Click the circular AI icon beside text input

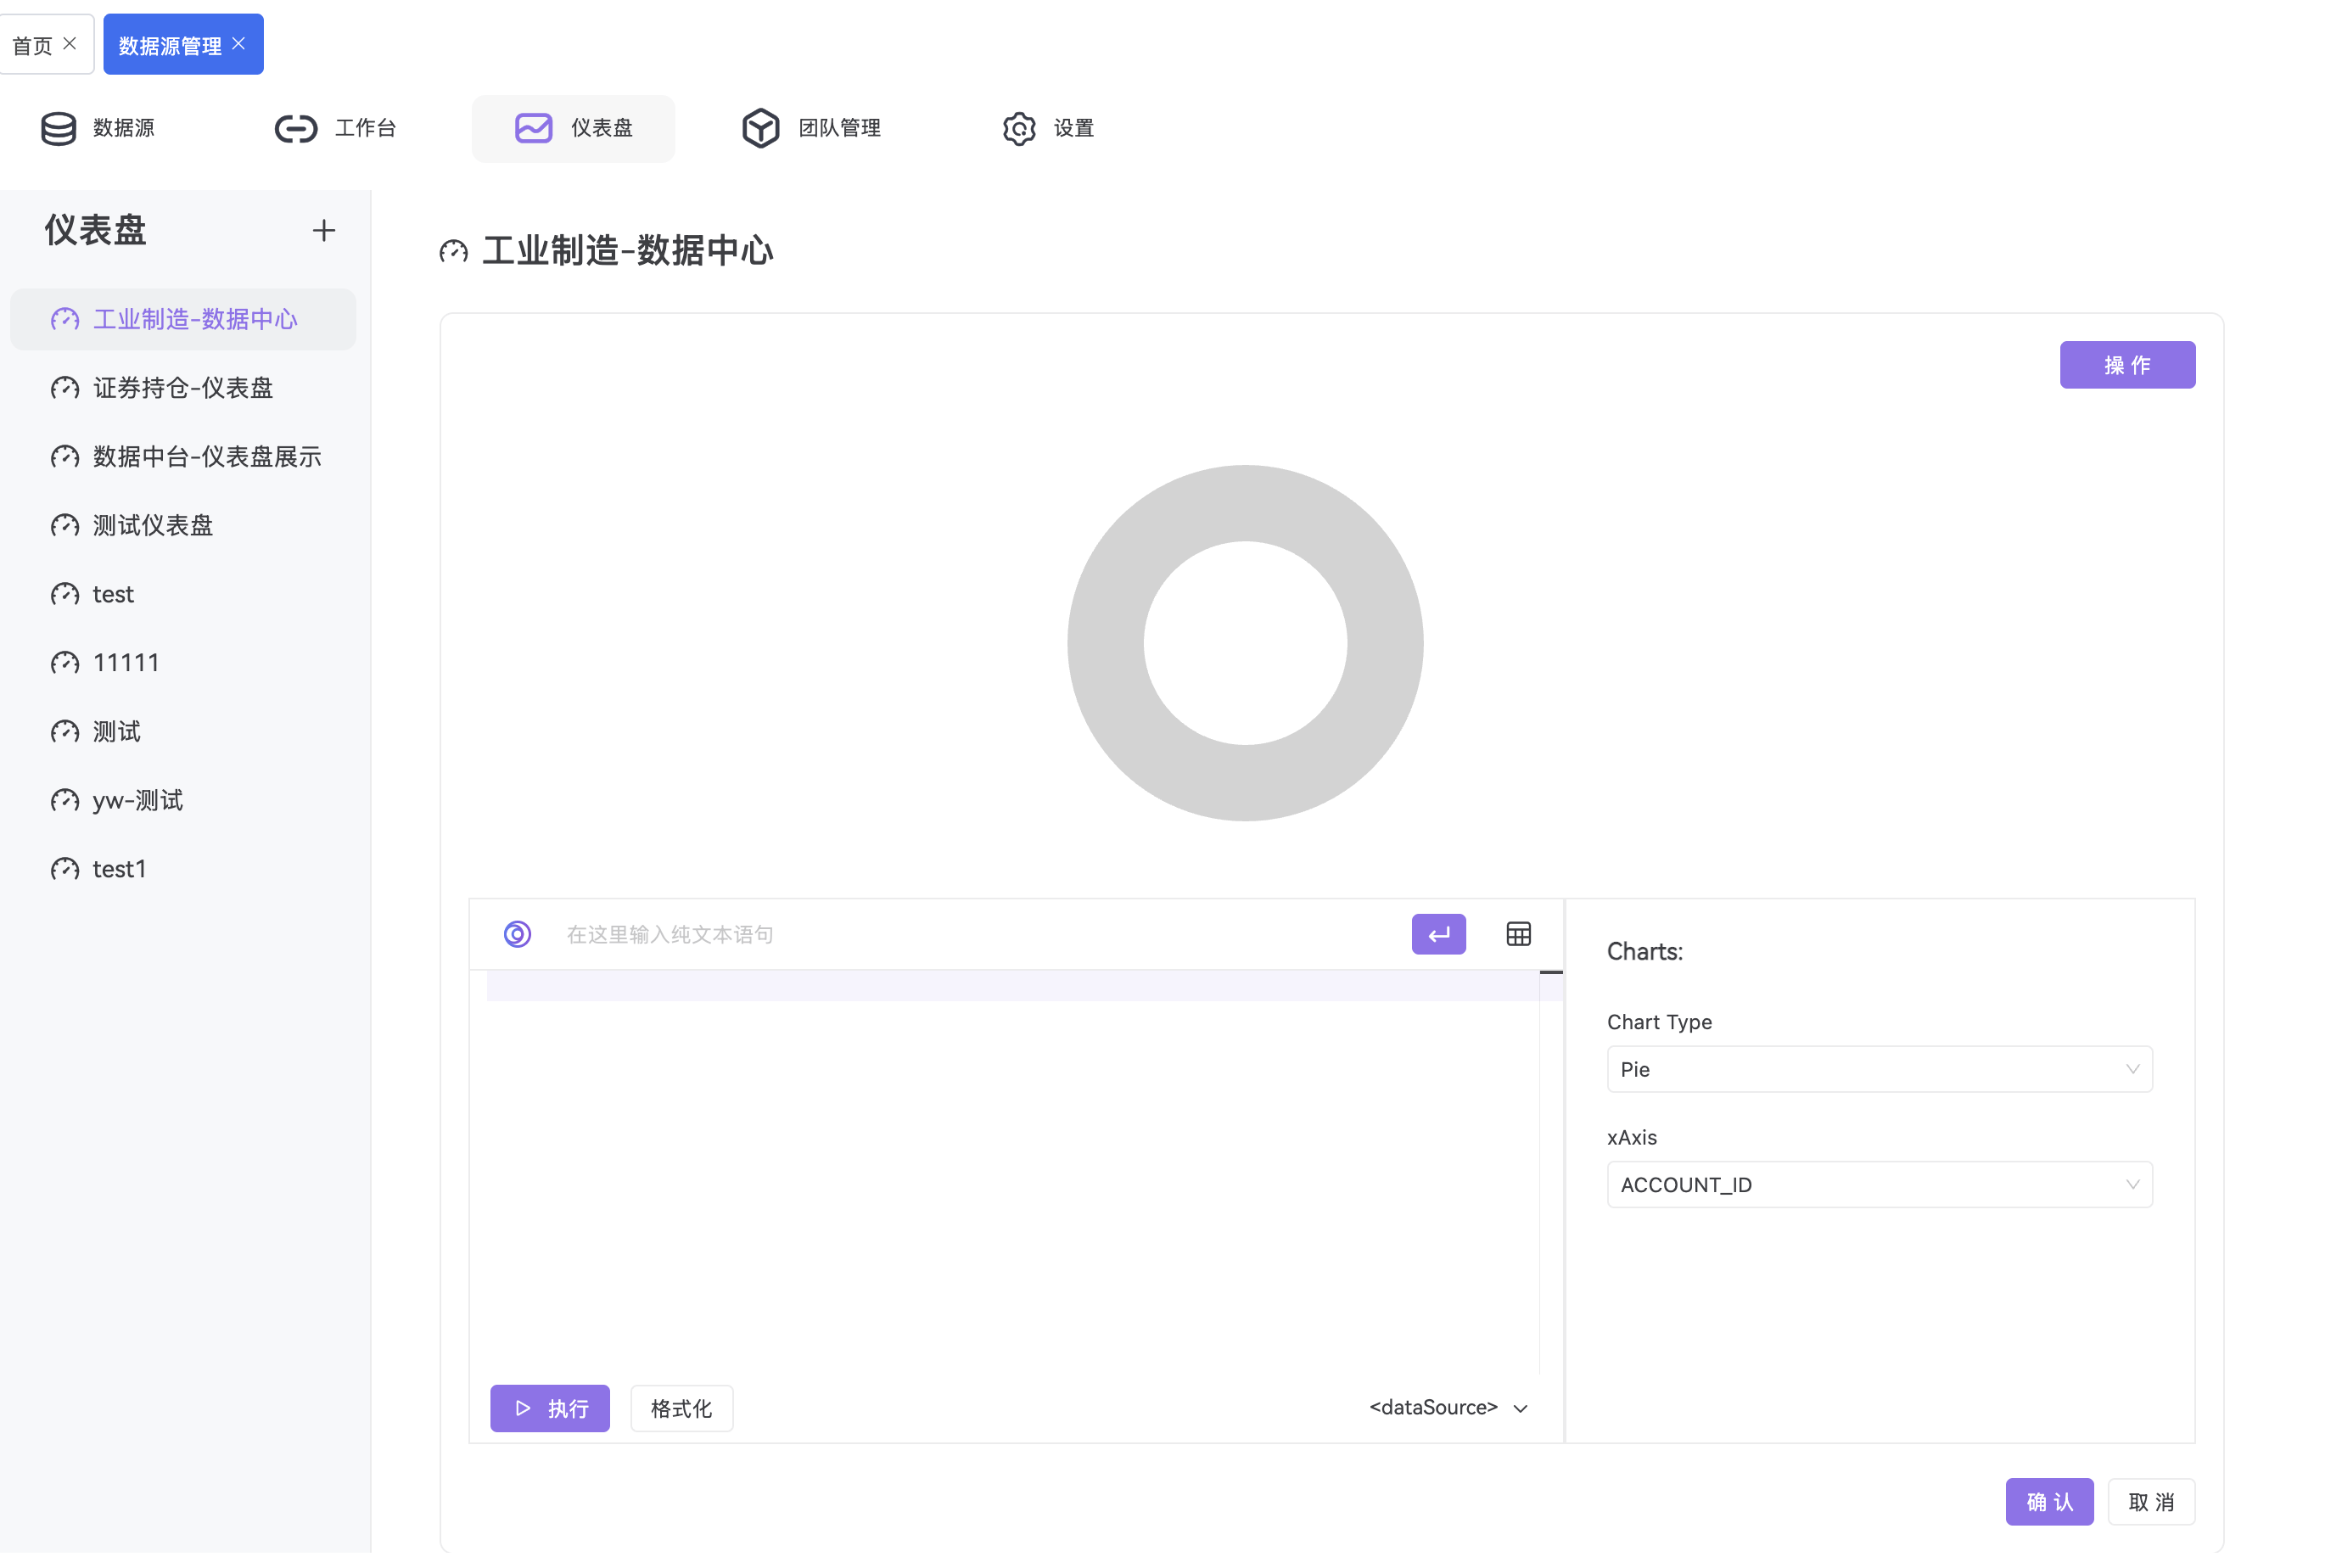(517, 934)
